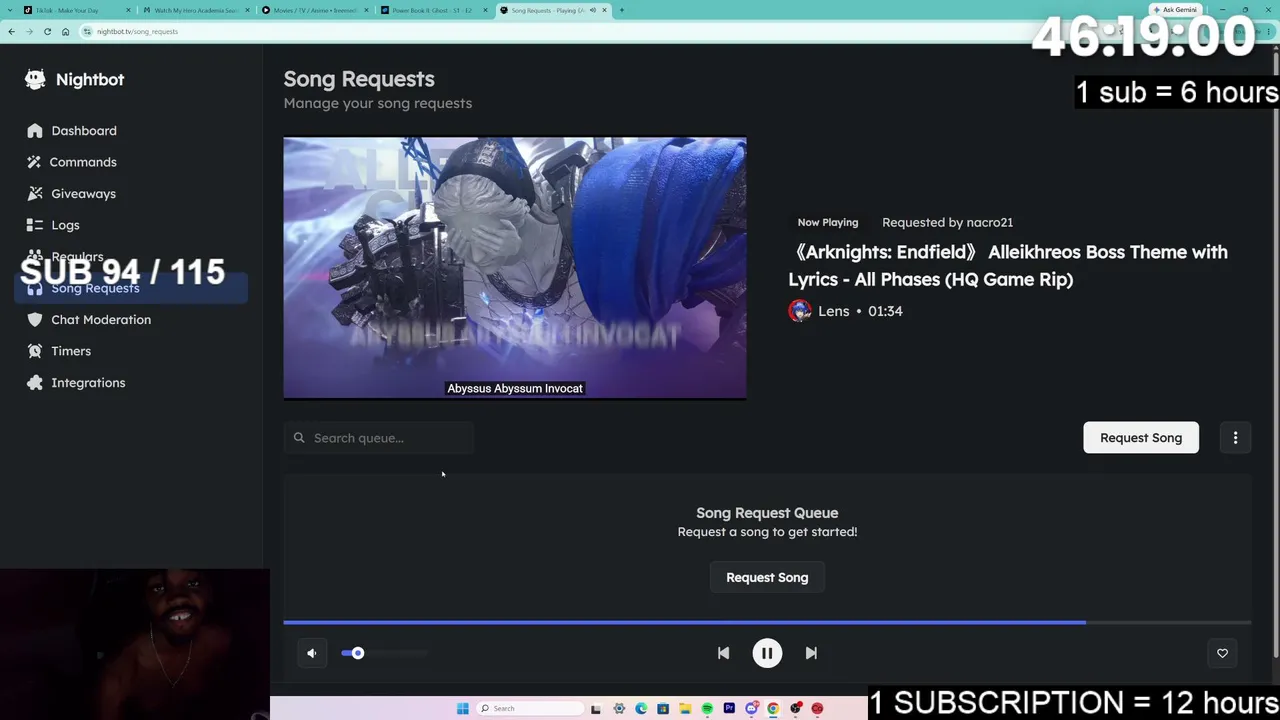The image size is (1280, 720).
Task: Open Adobe Premiere Pro from the taskbar
Action: pyautogui.click(x=729, y=709)
